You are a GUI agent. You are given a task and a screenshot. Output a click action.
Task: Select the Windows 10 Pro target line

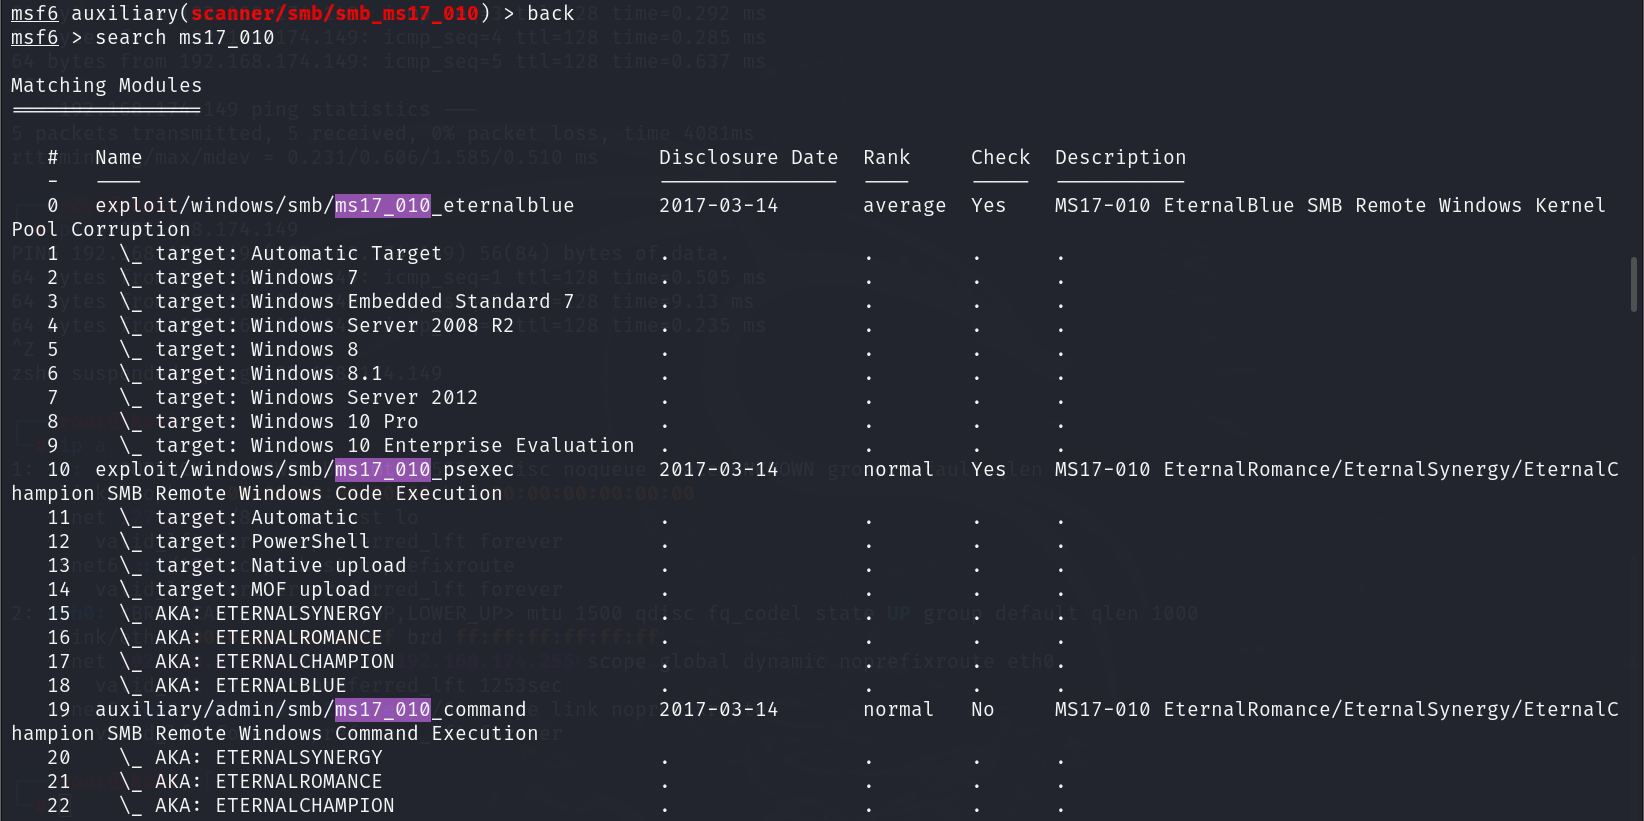pos(286,422)
